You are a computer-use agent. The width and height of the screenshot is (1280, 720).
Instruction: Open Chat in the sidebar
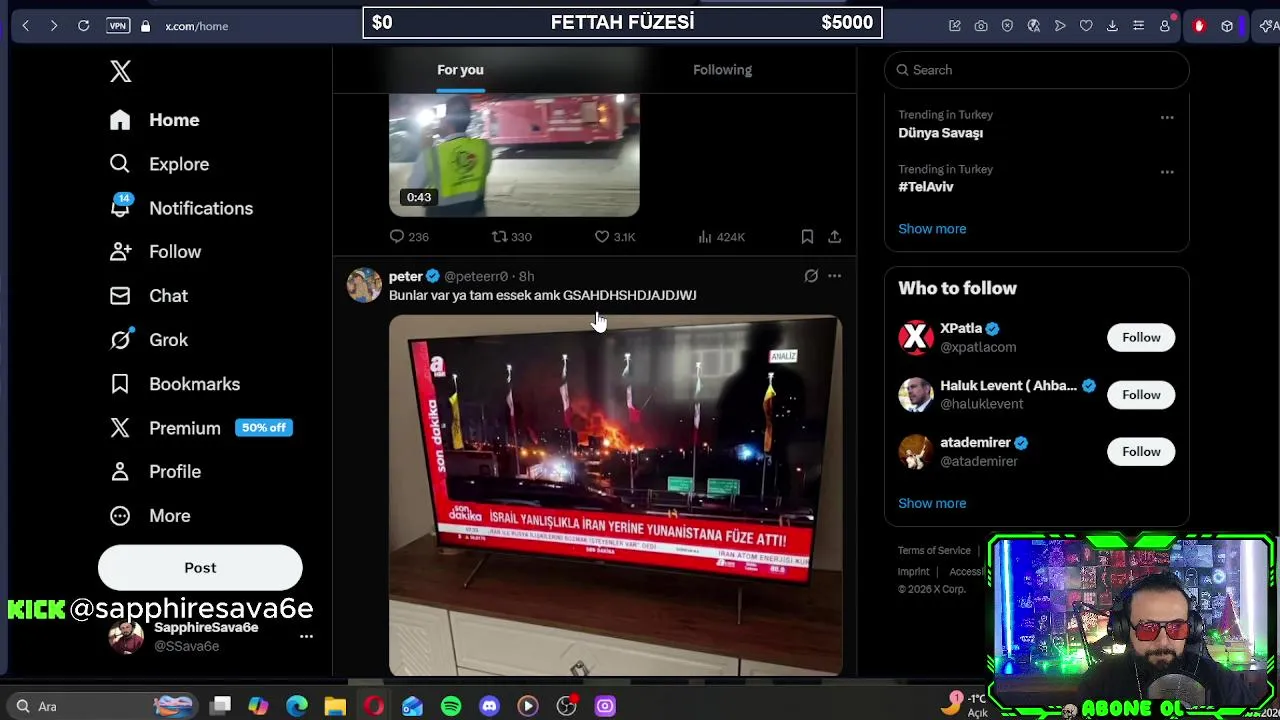tap(149, 296)
